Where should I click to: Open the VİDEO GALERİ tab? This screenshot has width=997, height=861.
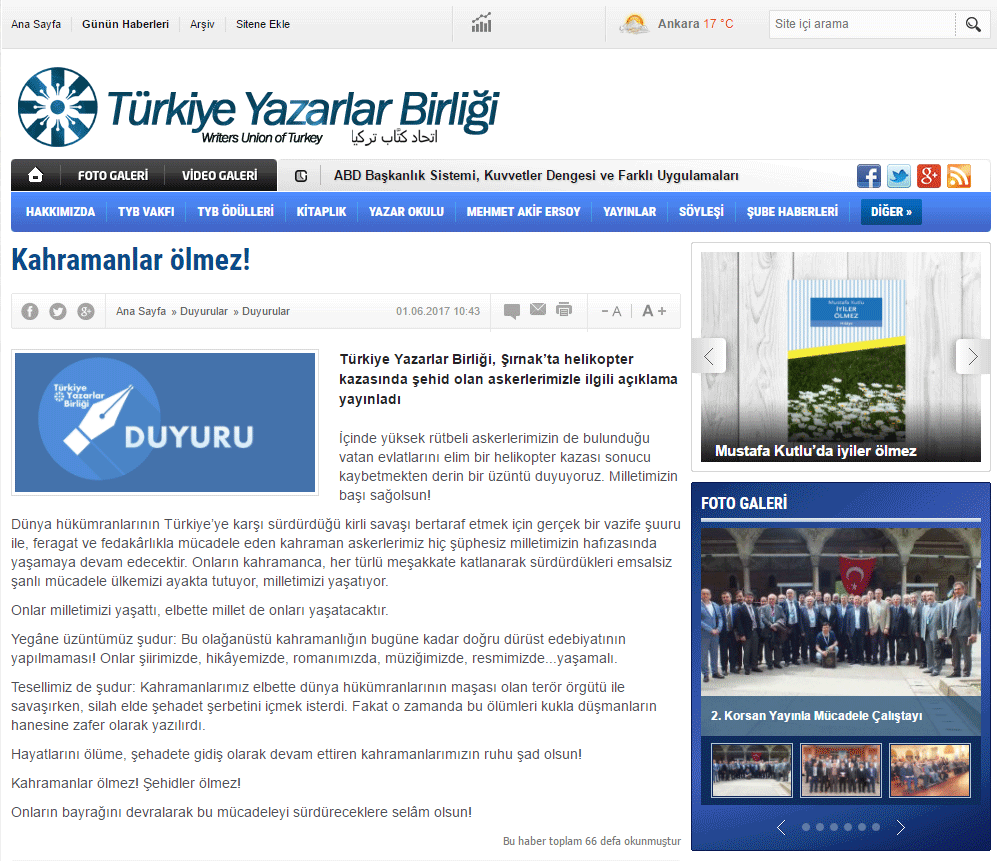[220, 176]
